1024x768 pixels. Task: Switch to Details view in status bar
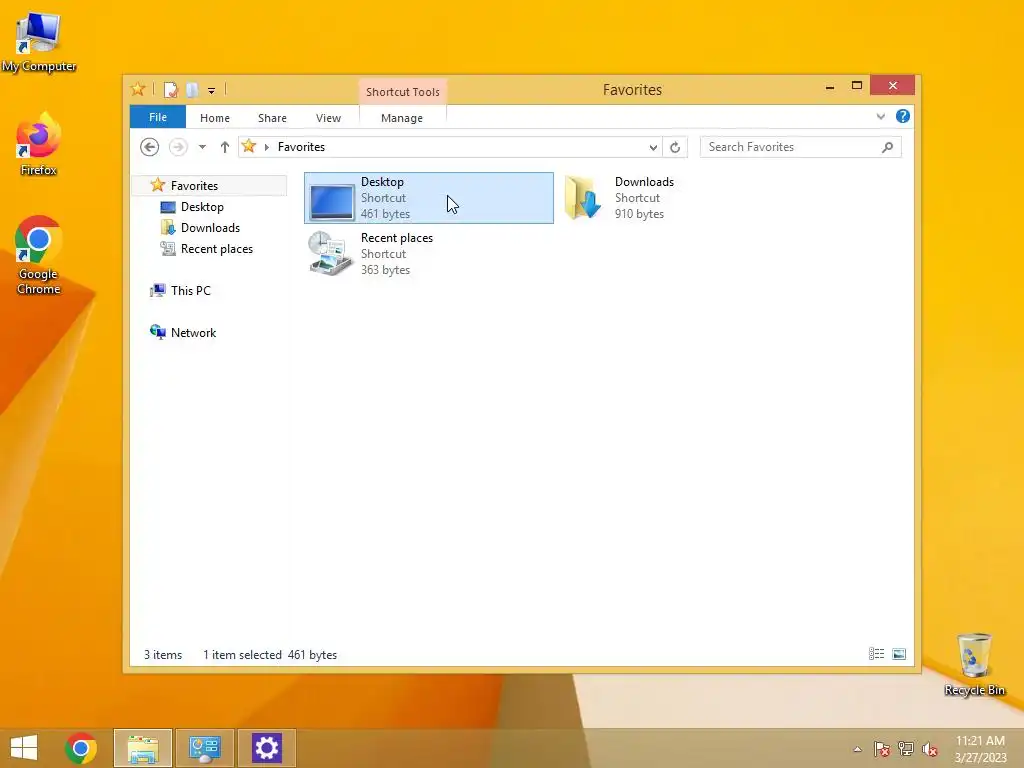coord(876,654)
